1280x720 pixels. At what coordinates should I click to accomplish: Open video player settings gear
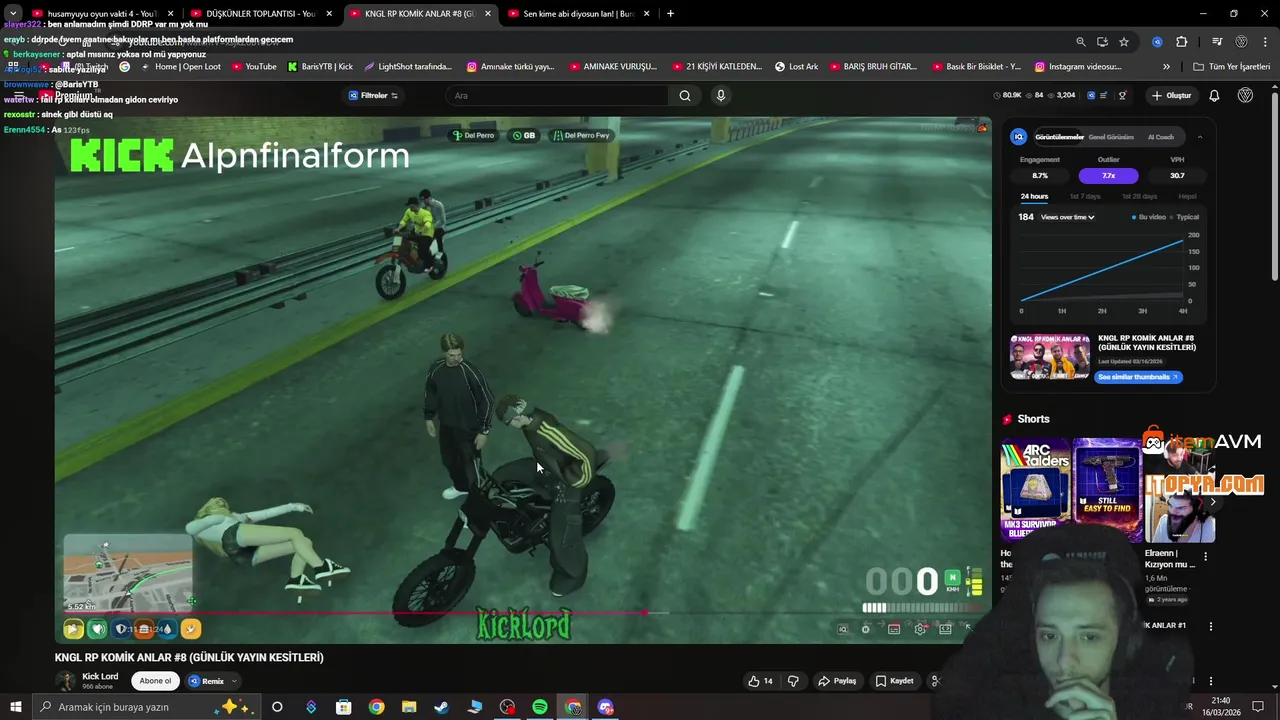(x=920, y=629)
